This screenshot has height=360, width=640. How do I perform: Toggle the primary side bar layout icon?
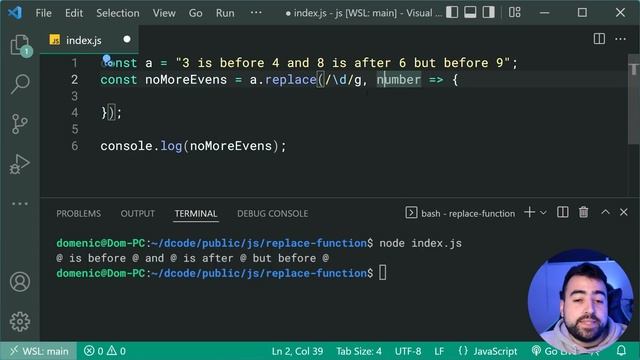pyautogui.click(x=452, y=13)
